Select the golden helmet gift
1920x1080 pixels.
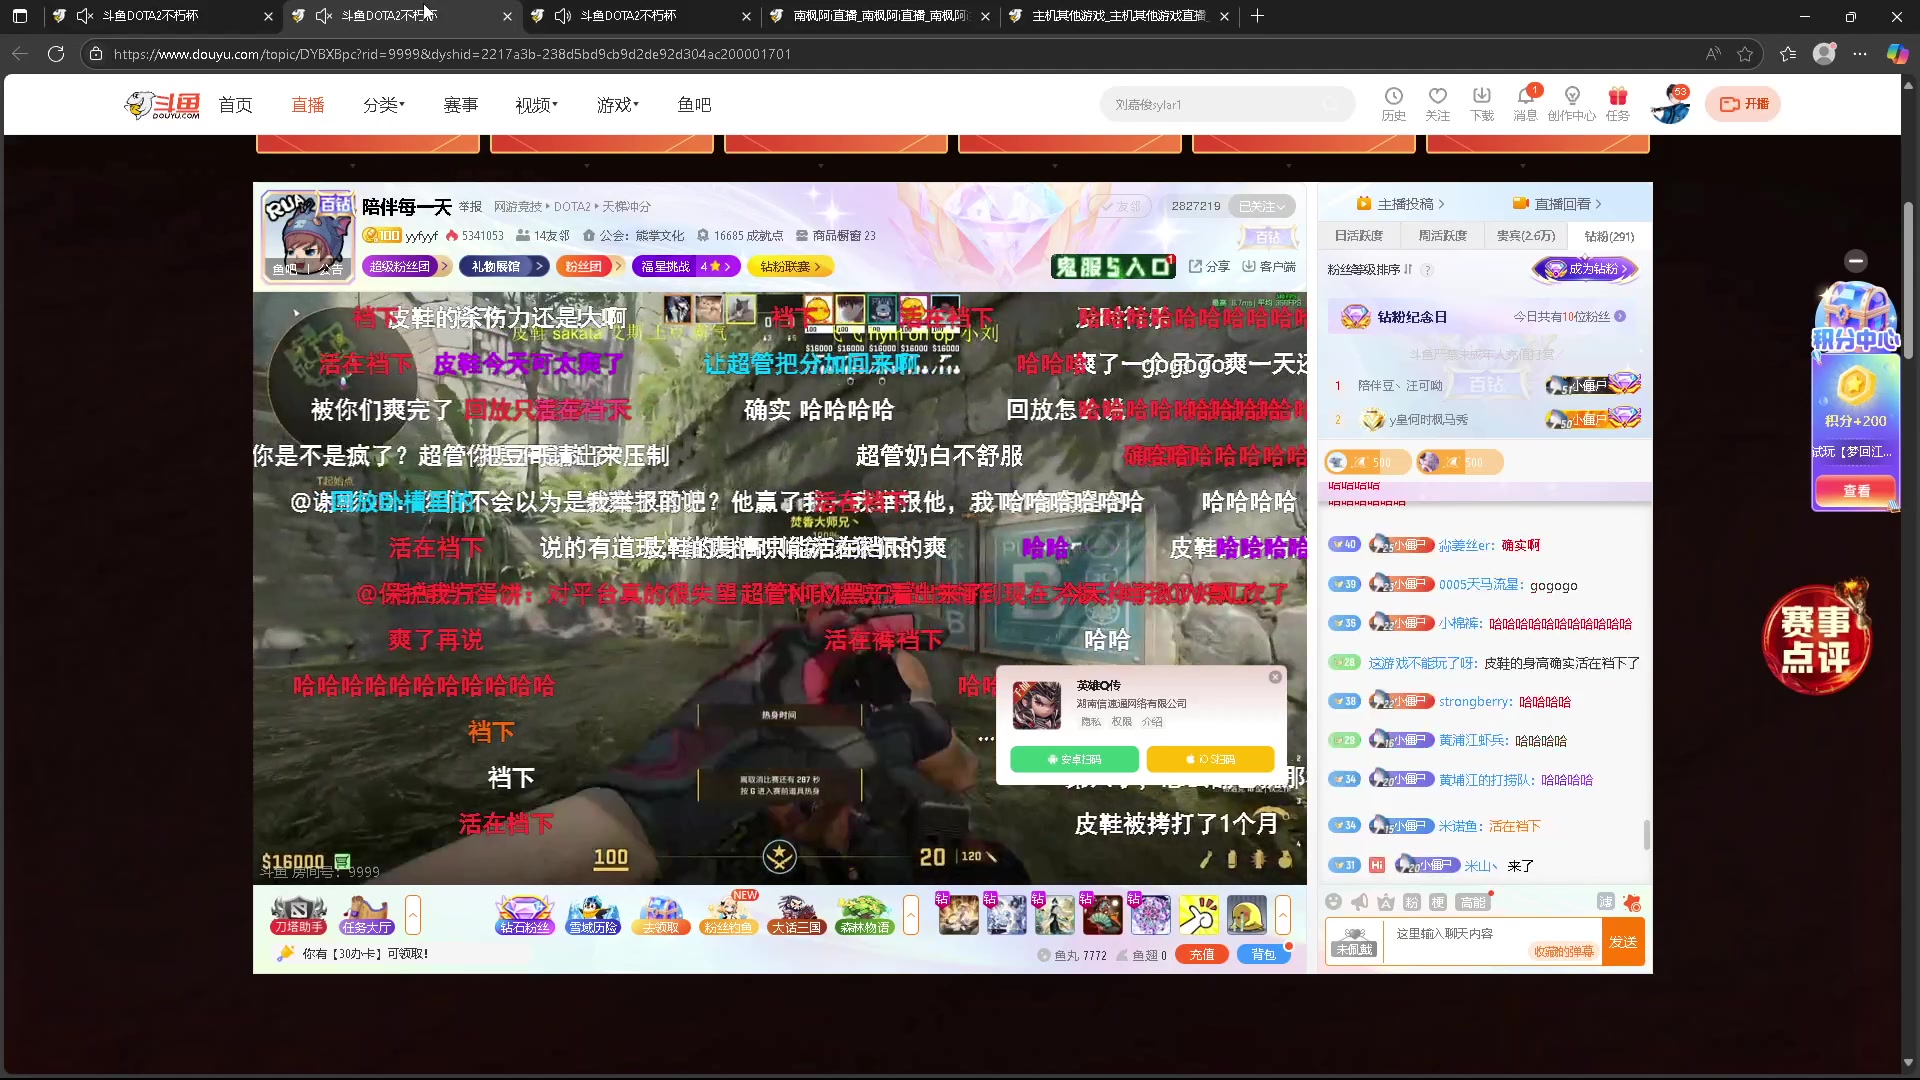point(1247,915)
